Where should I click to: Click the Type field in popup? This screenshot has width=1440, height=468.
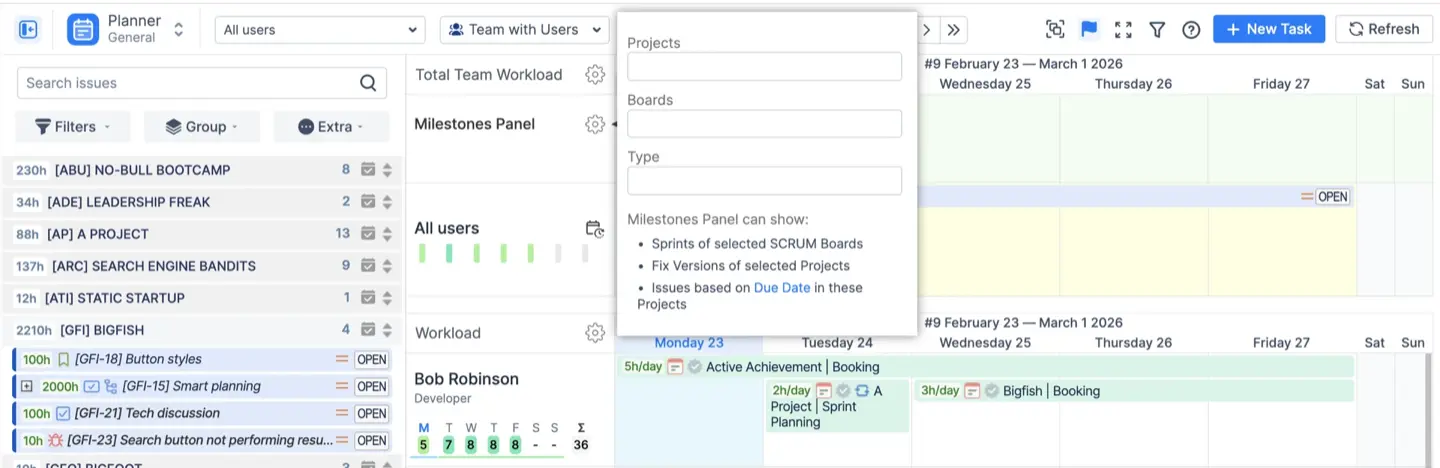tap(765, 181)
